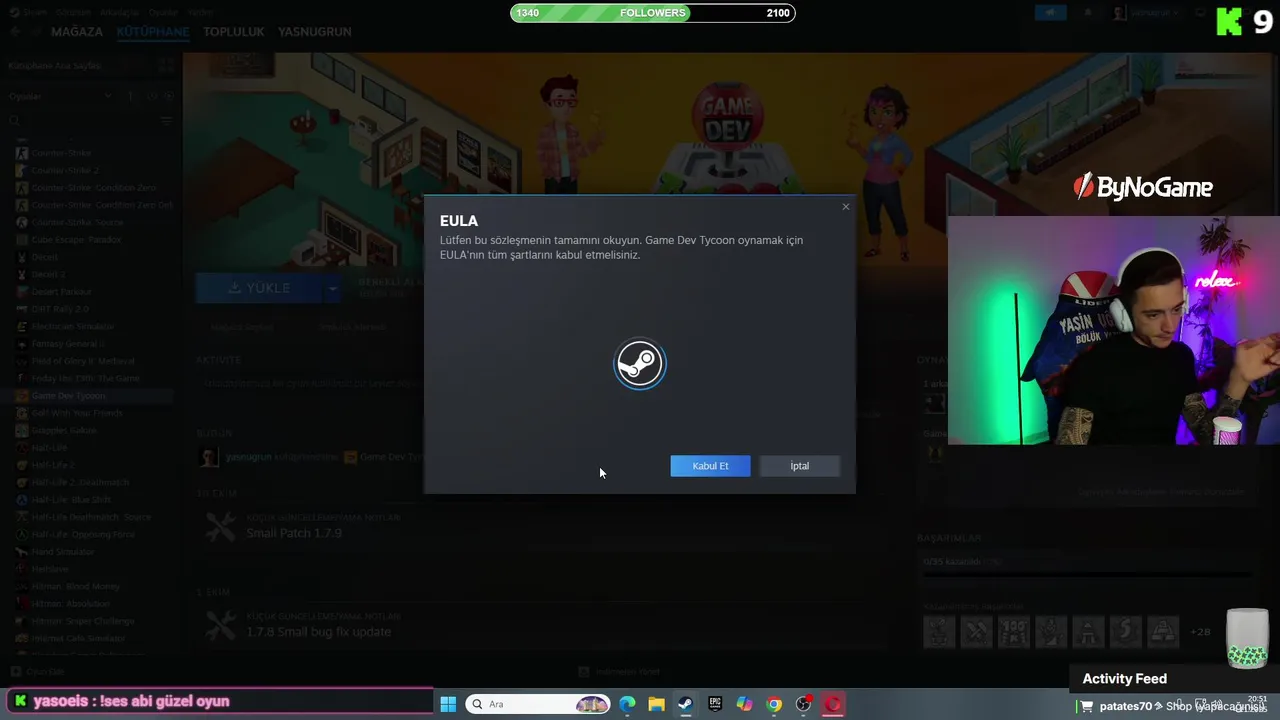Select DiRT Rally 2.0 in library
This screenshot has width=1280, height=720.
(x=60, y=309)
